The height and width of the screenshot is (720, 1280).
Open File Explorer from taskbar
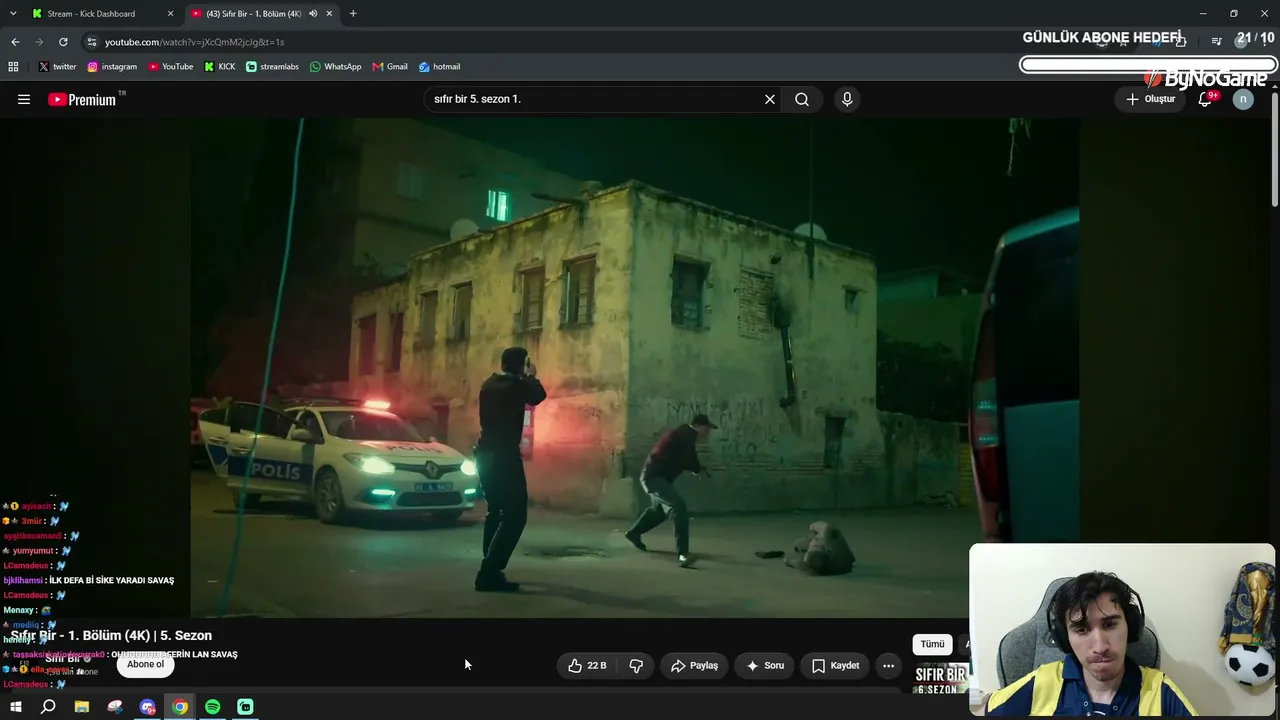[x=82, y=707]
